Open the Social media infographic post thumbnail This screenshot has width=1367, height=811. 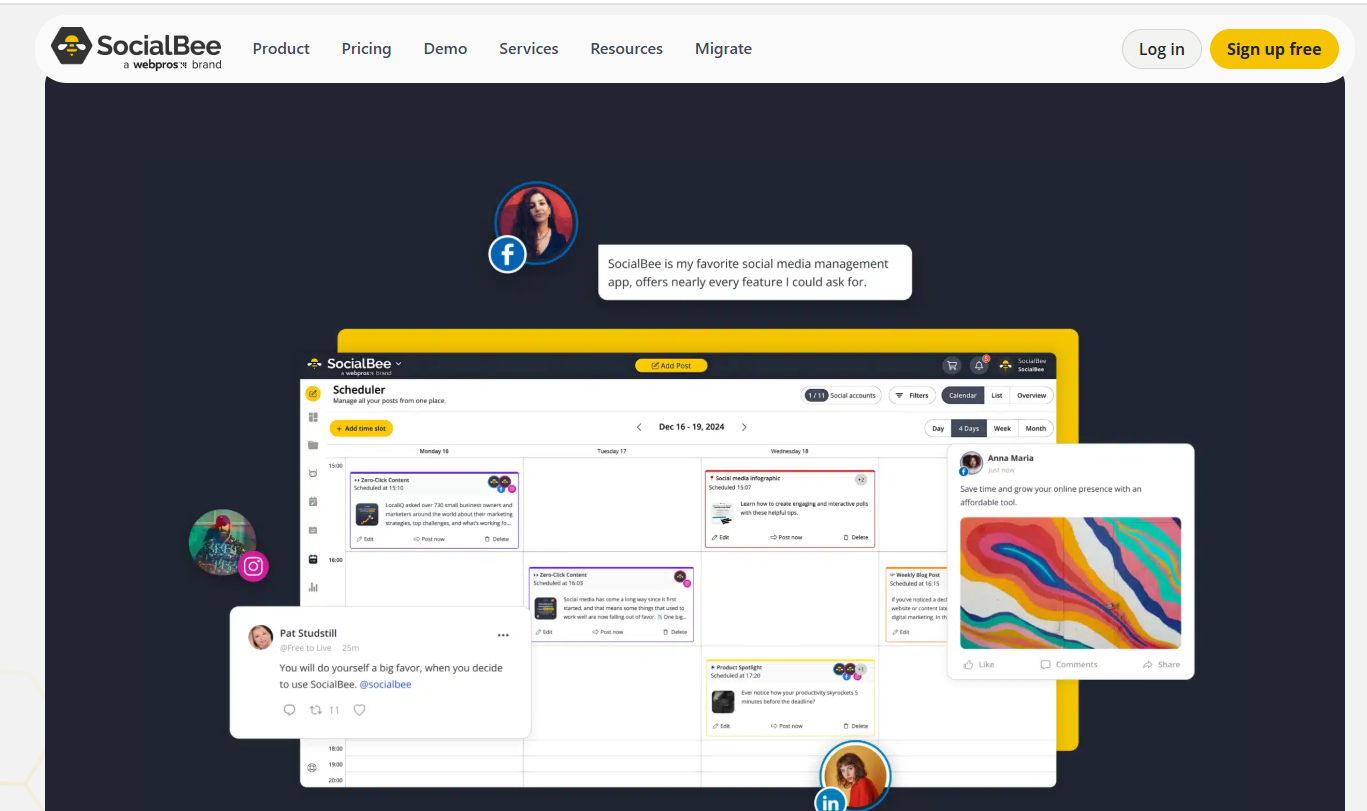[x=723, y=512]
